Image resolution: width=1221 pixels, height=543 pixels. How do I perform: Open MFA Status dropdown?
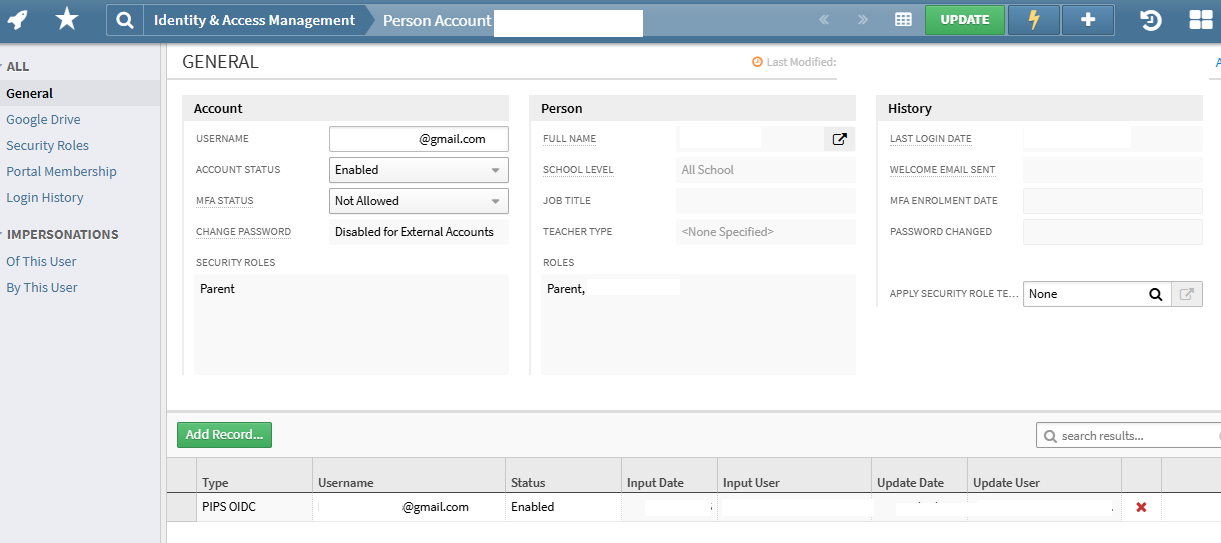click(419, 201)
